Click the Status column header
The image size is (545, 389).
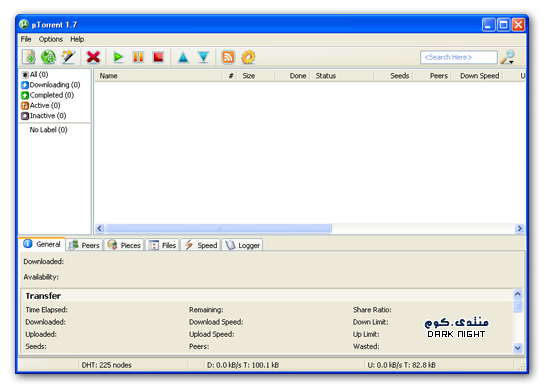point(343,76)
